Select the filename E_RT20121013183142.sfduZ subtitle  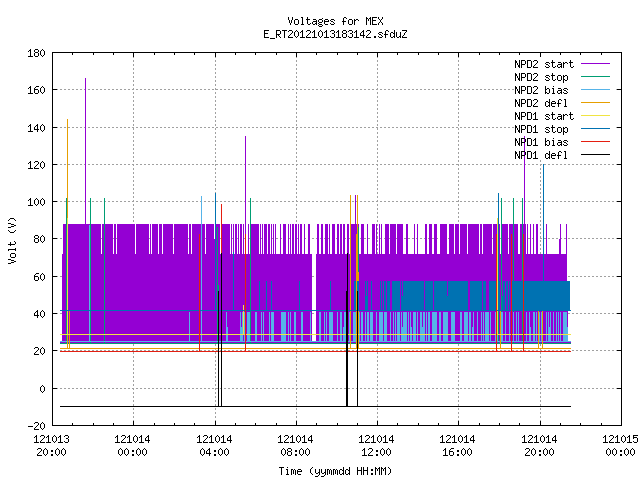point(335,34)
